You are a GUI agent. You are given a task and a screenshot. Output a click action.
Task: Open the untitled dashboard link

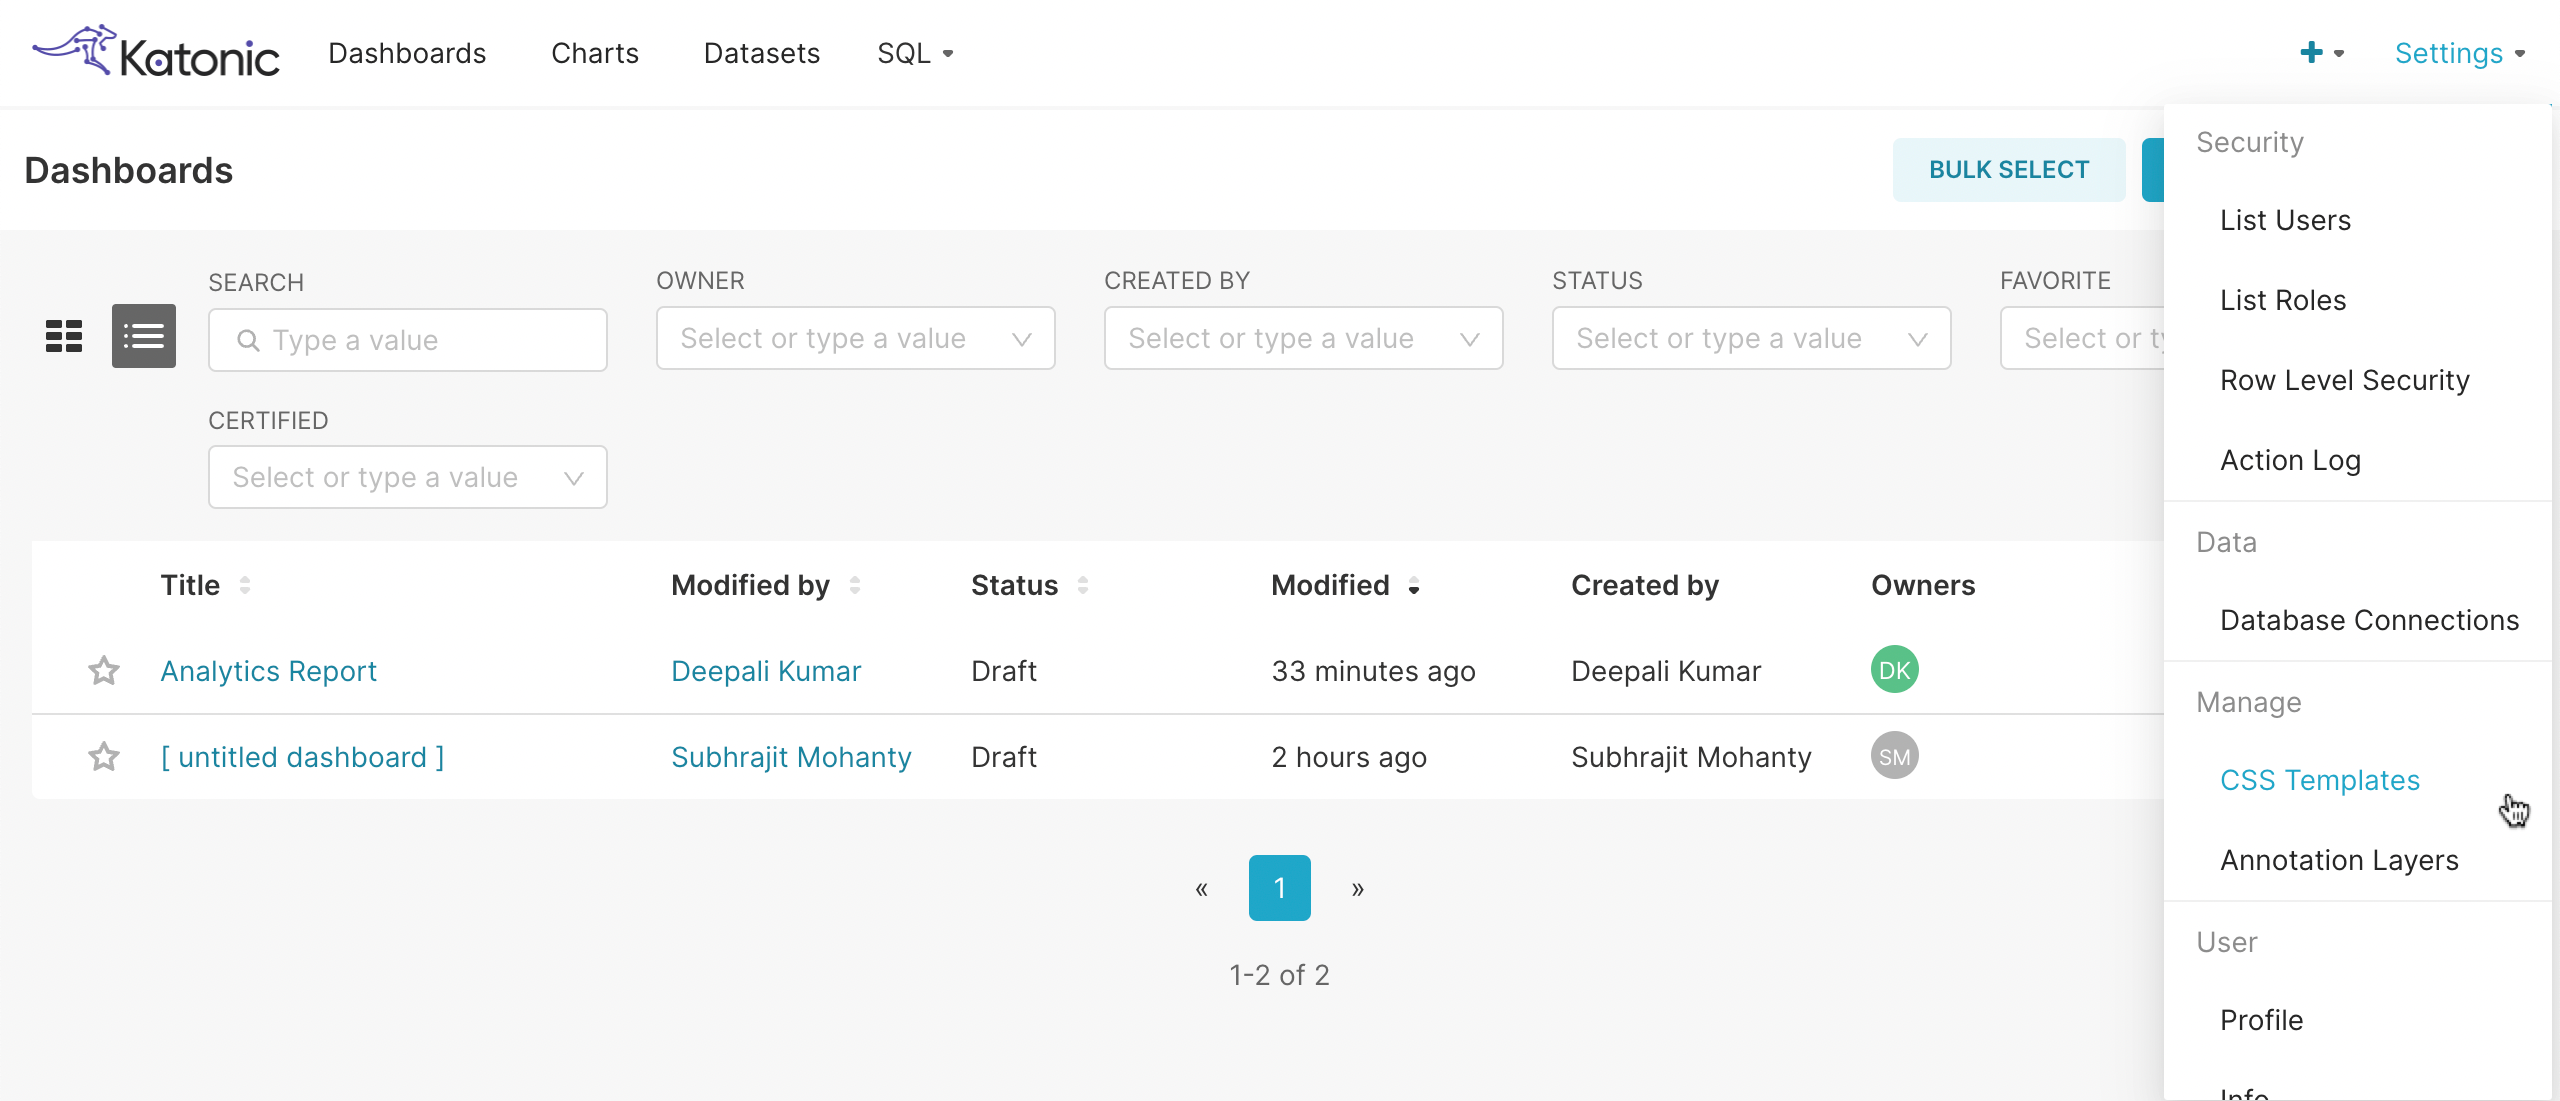(x=302, y=757)
